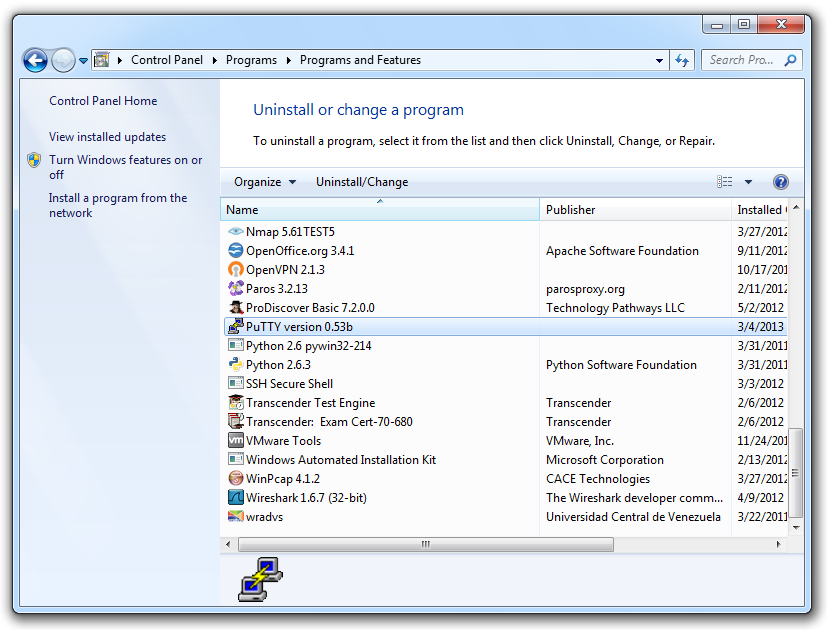Click the Control Panel icon in address bar
This screenshot has height=630, width=827.
click(x=101, y=60)
